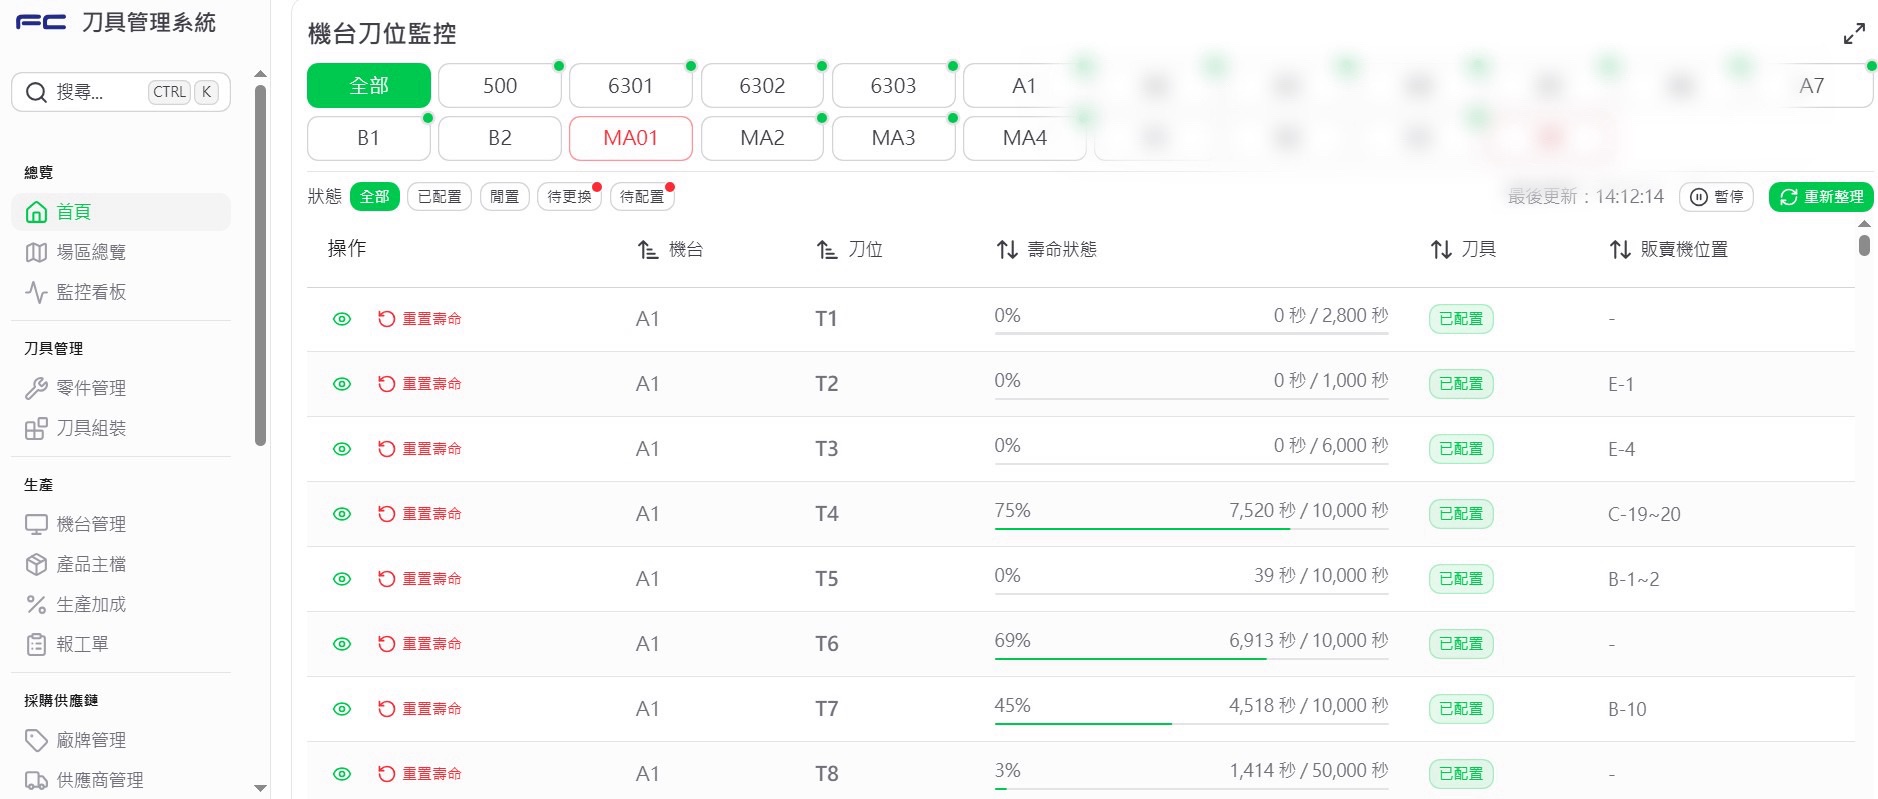View details eye icon for T6
The height and width of the screenshot is (799, 1878).
(342, 644)
